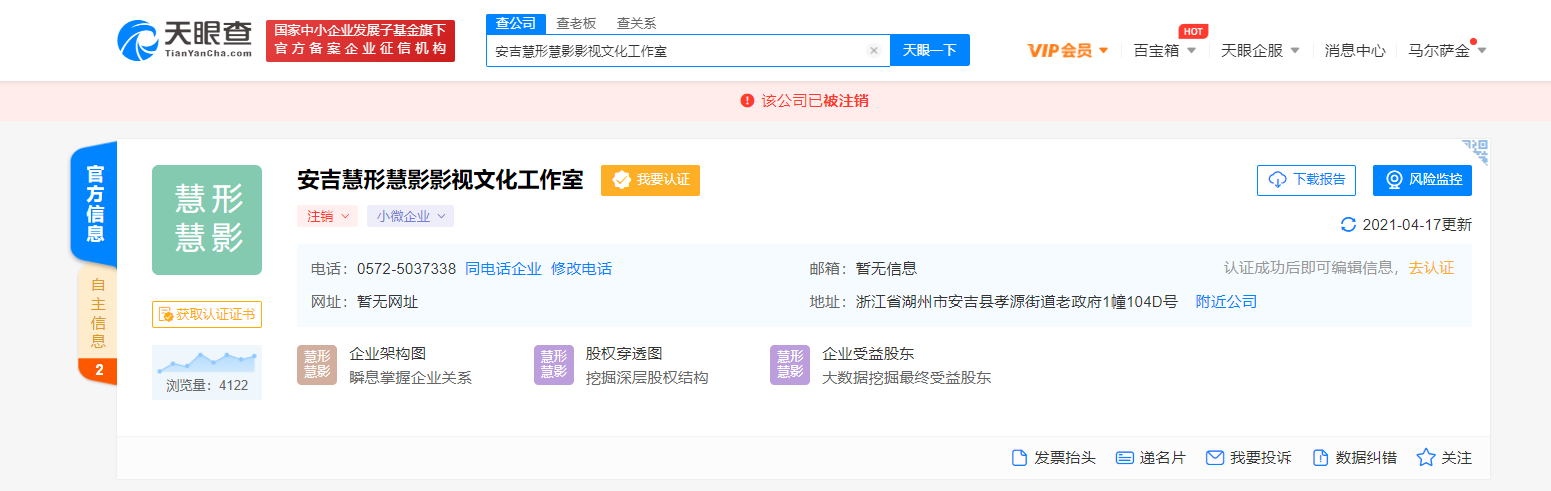Open 同电话企业 link
Image resolution: width=1551 pixels, height=491 pixels.
tap(503, 269)
